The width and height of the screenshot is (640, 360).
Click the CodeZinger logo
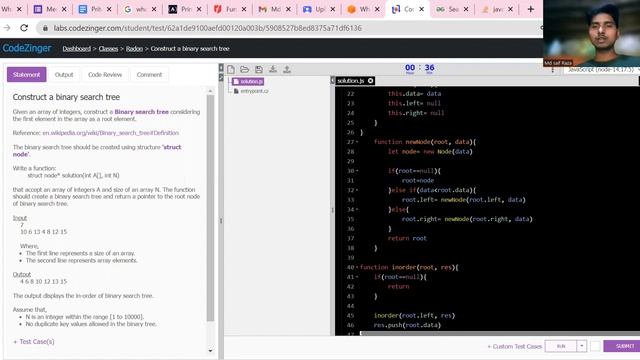click(x=27, y=48)
